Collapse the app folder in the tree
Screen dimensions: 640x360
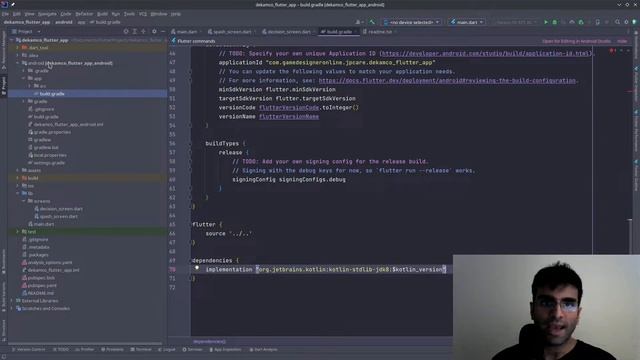[24, 78]
